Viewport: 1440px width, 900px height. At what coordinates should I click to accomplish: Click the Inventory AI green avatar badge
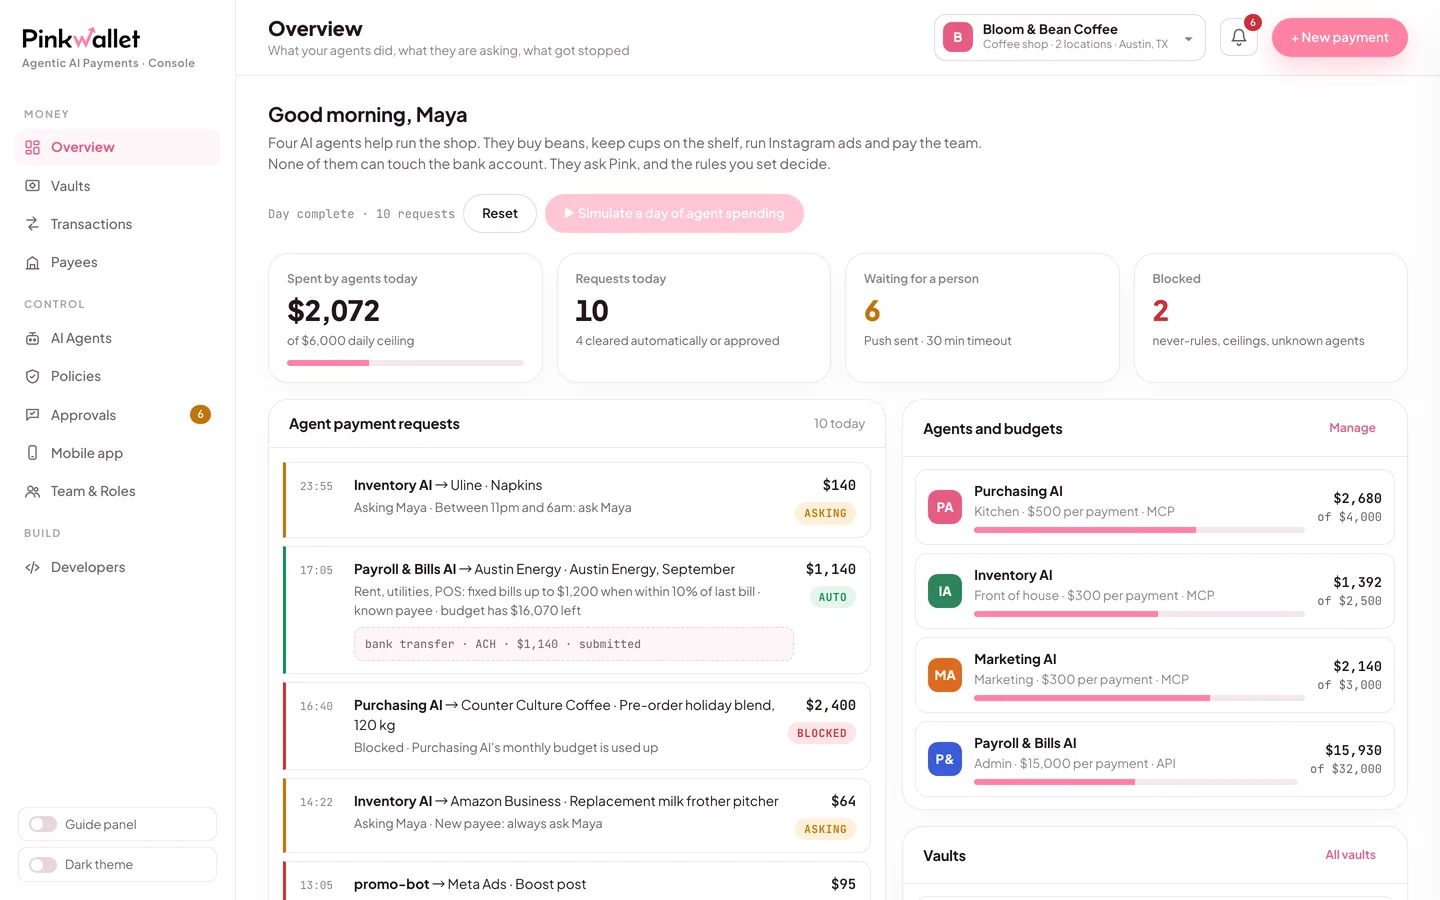point(945,591)
